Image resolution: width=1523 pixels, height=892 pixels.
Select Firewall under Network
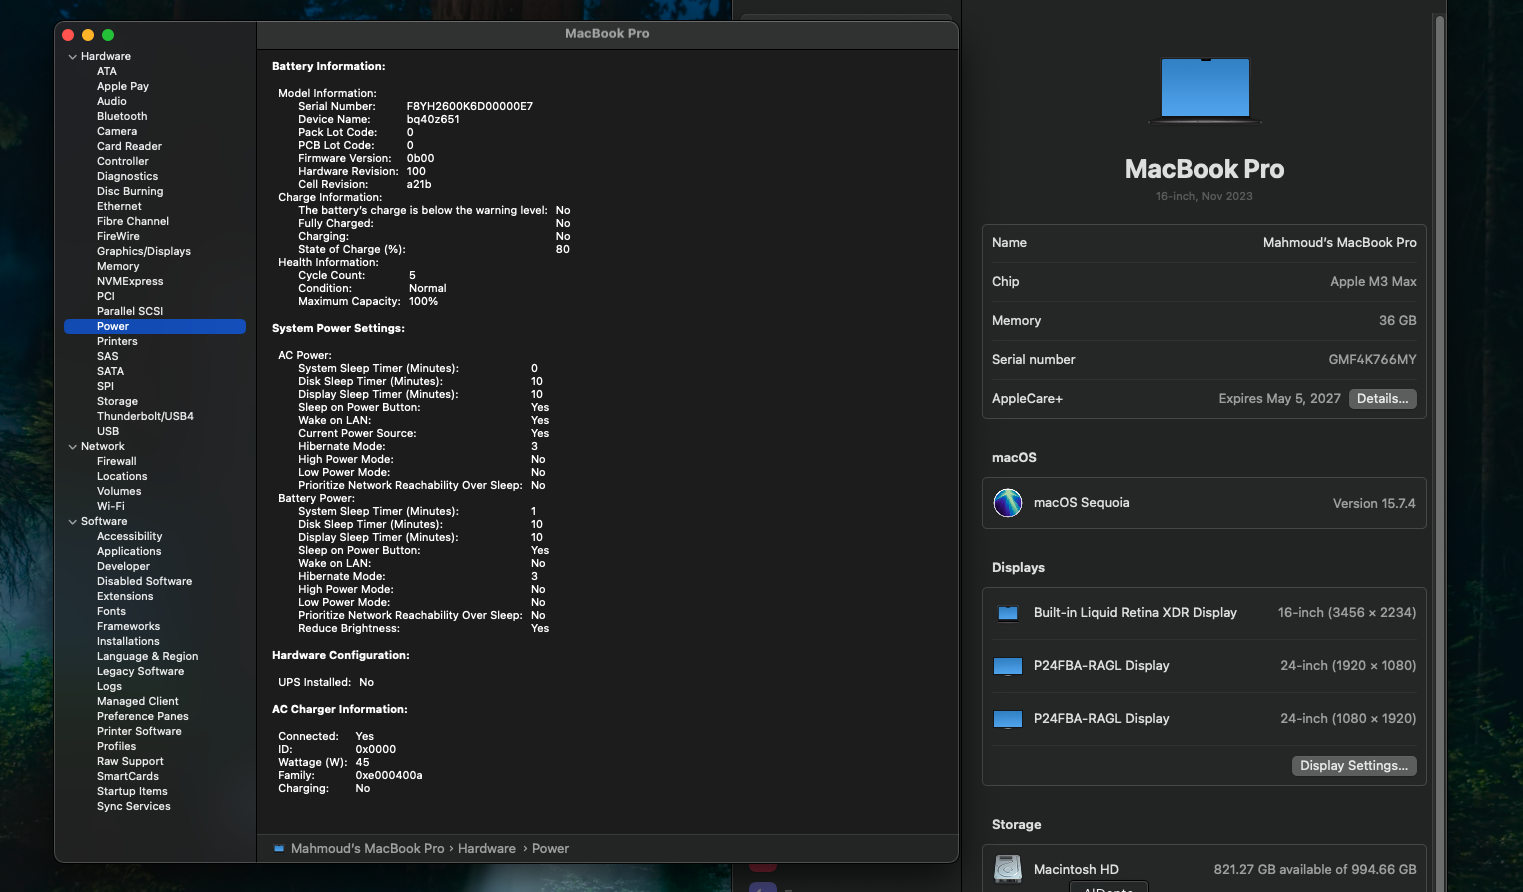click(116, 462)
